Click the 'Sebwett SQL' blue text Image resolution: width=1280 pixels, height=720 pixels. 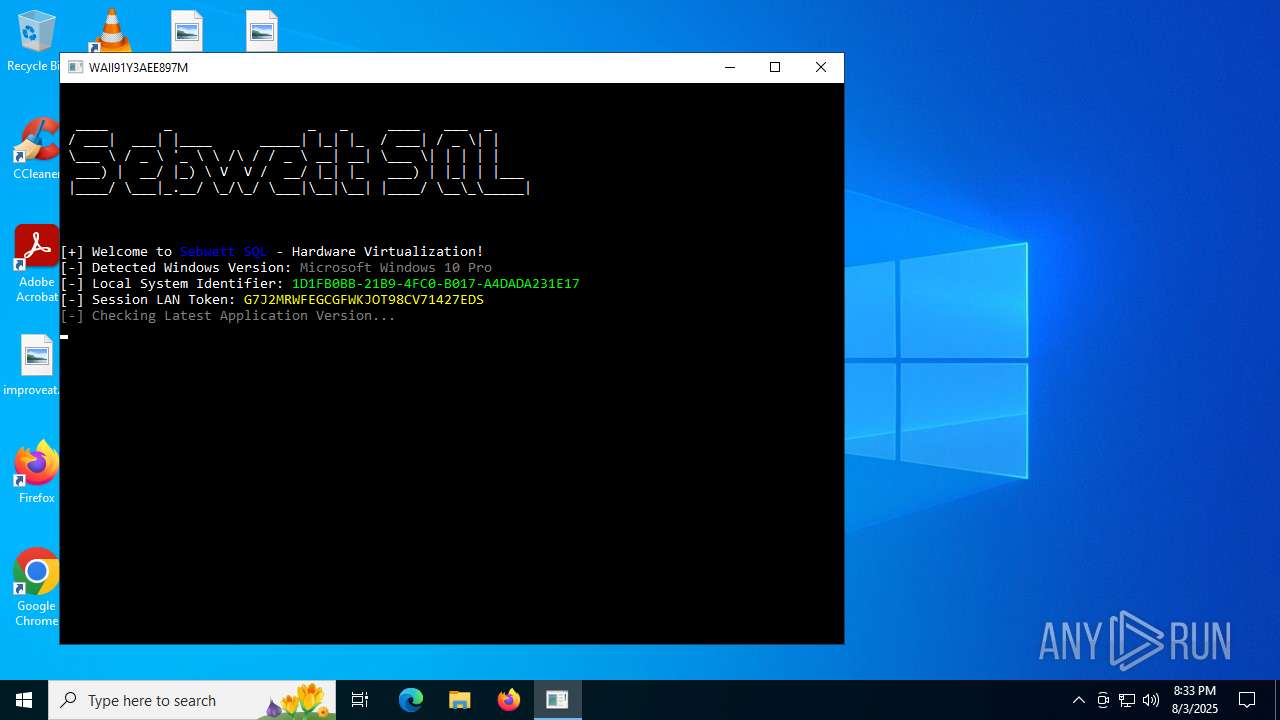click(x=223, y=252)
